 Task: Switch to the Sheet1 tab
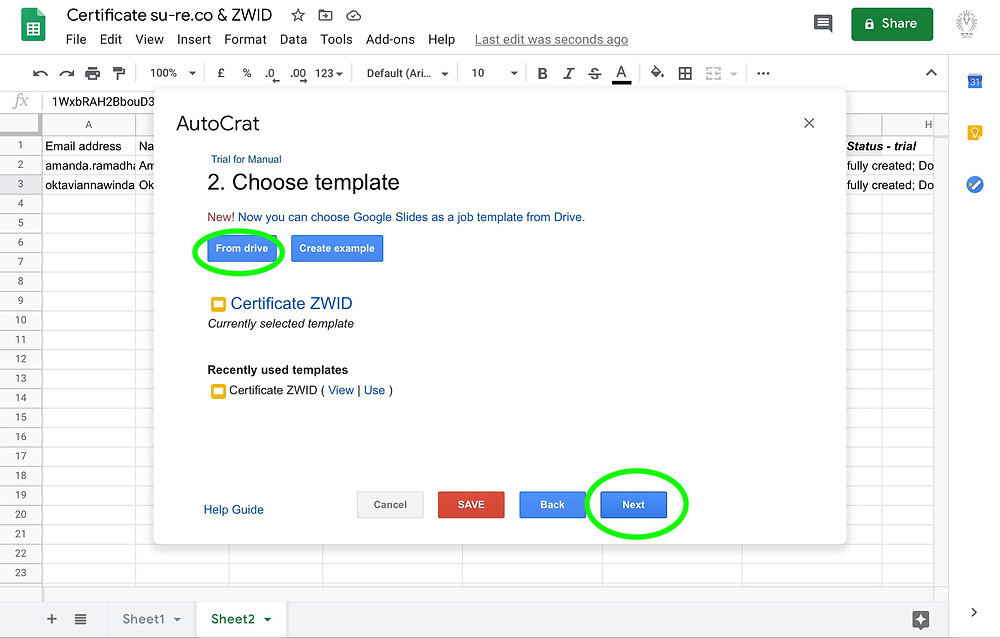point(143,619)
